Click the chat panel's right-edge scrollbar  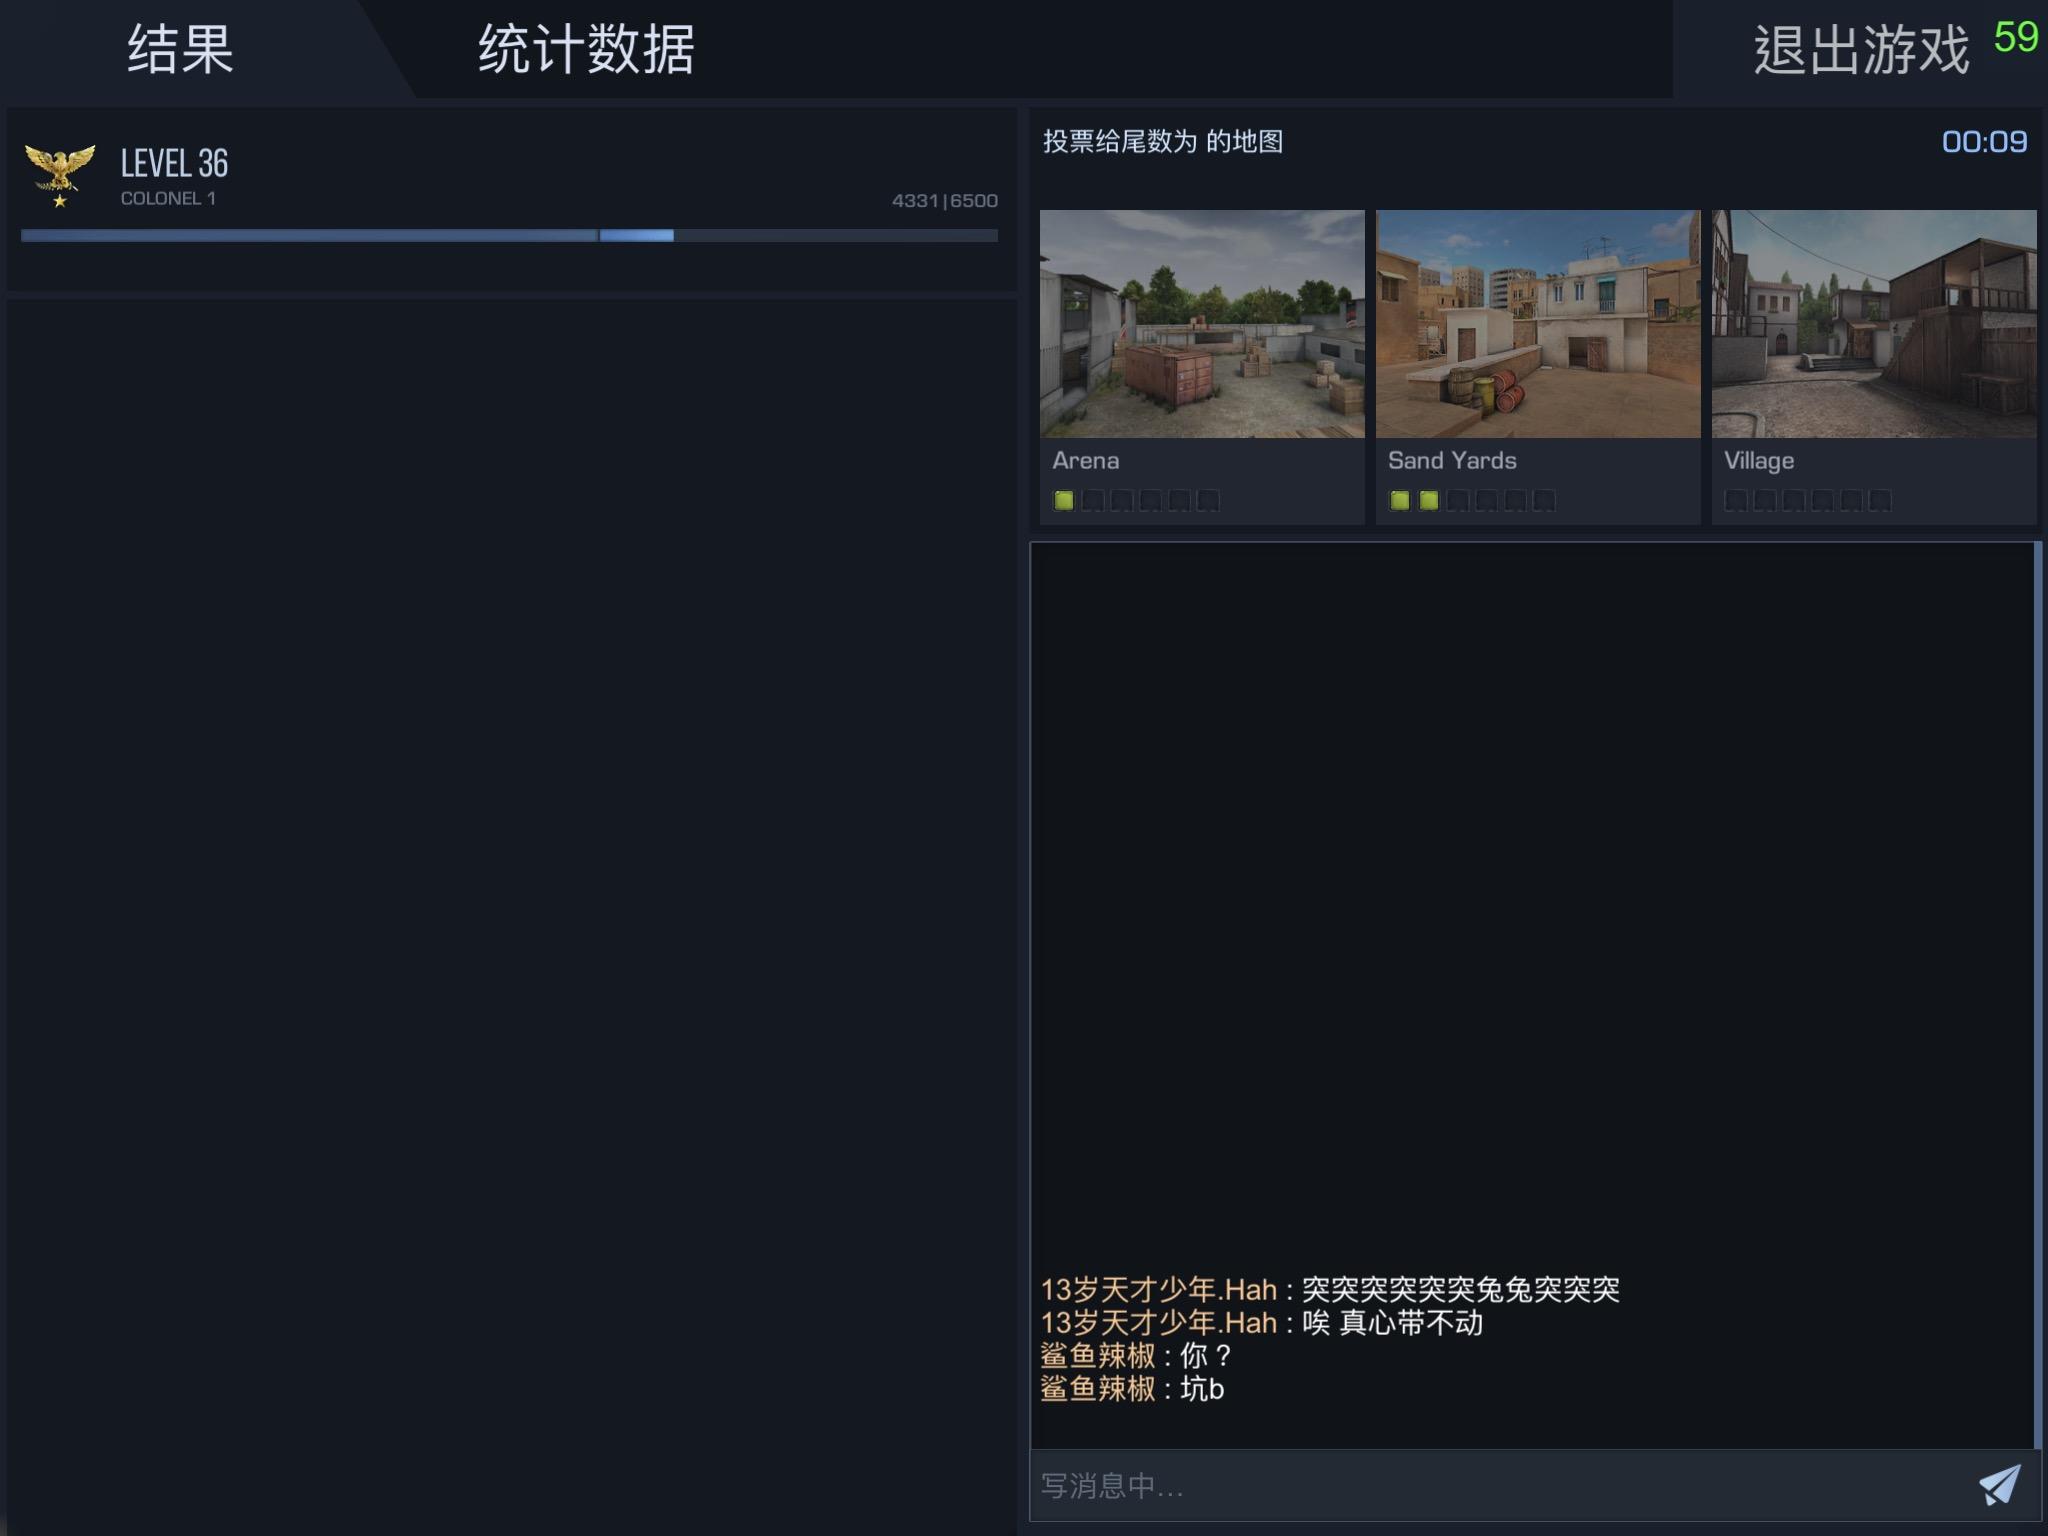click(2037, 995)
